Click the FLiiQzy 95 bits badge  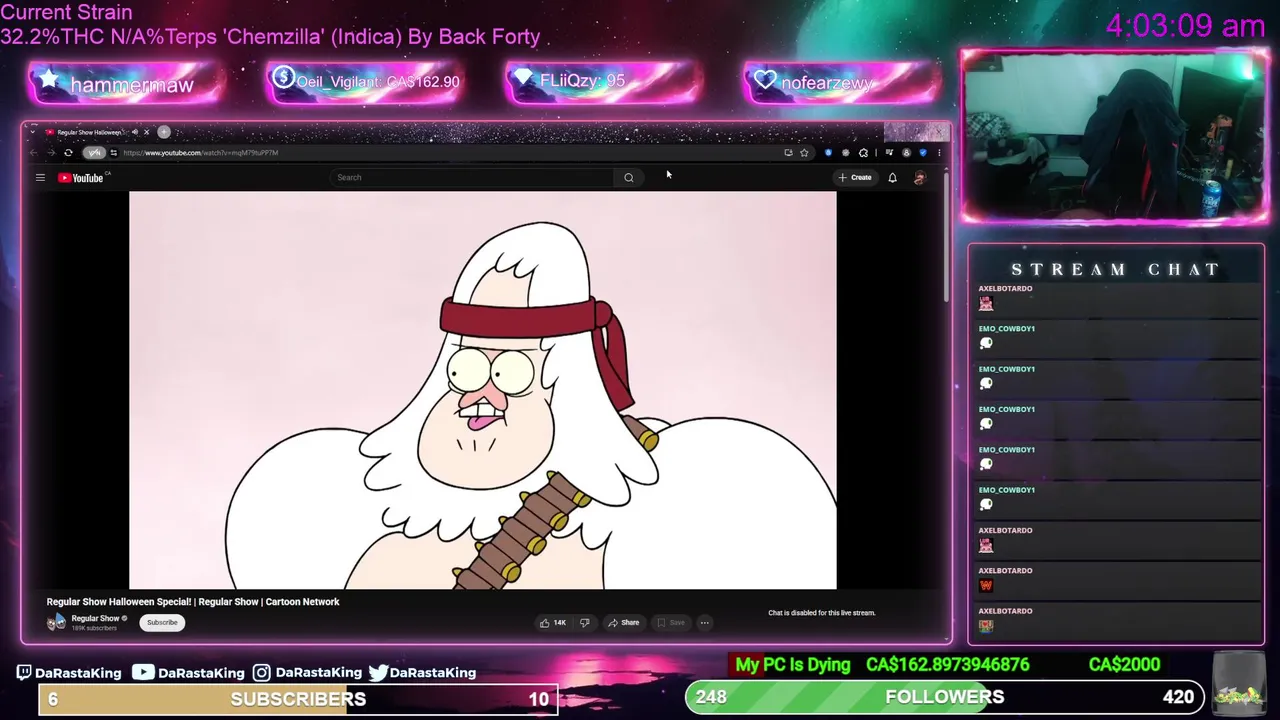[604, 81]
